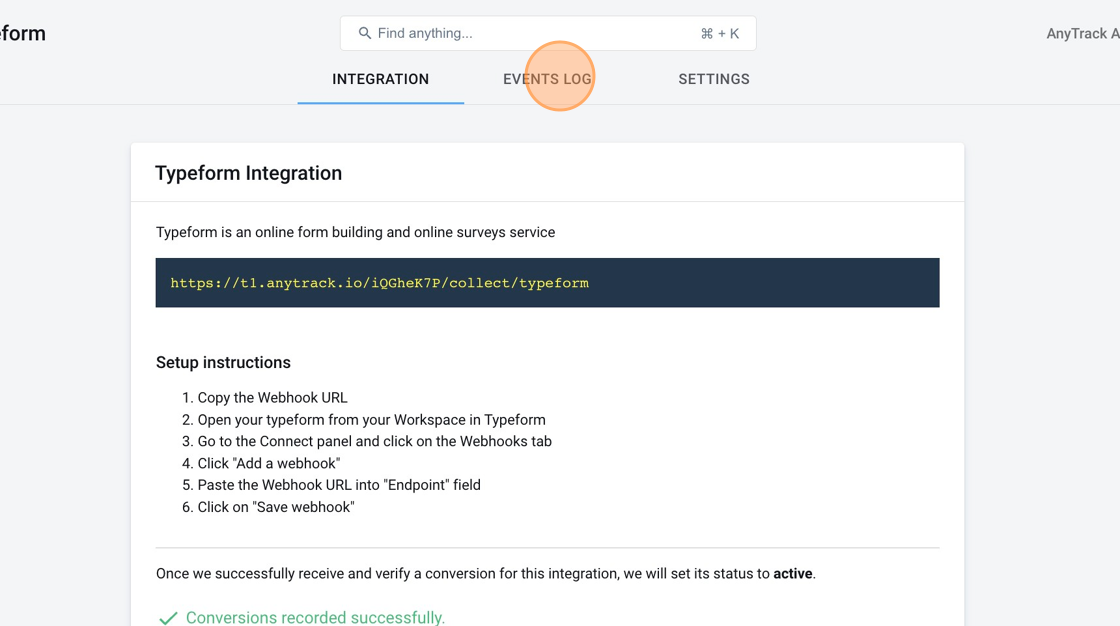
Task: Click the webhook URL code block
Action: (x=547, y=283)
